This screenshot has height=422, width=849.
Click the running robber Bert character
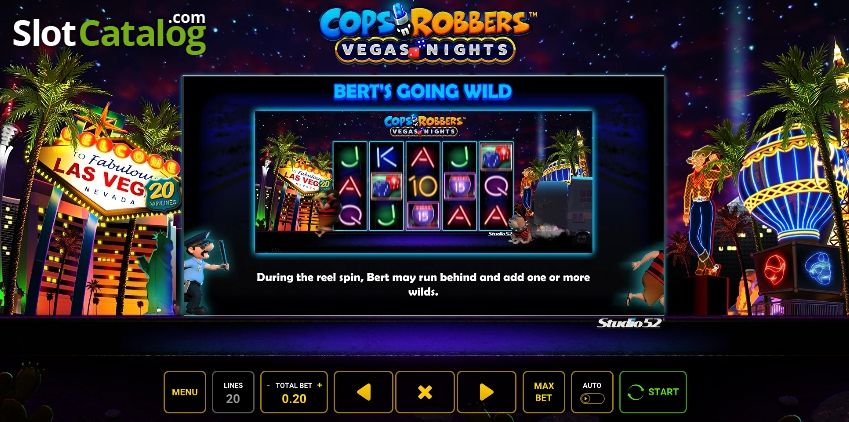646,277
